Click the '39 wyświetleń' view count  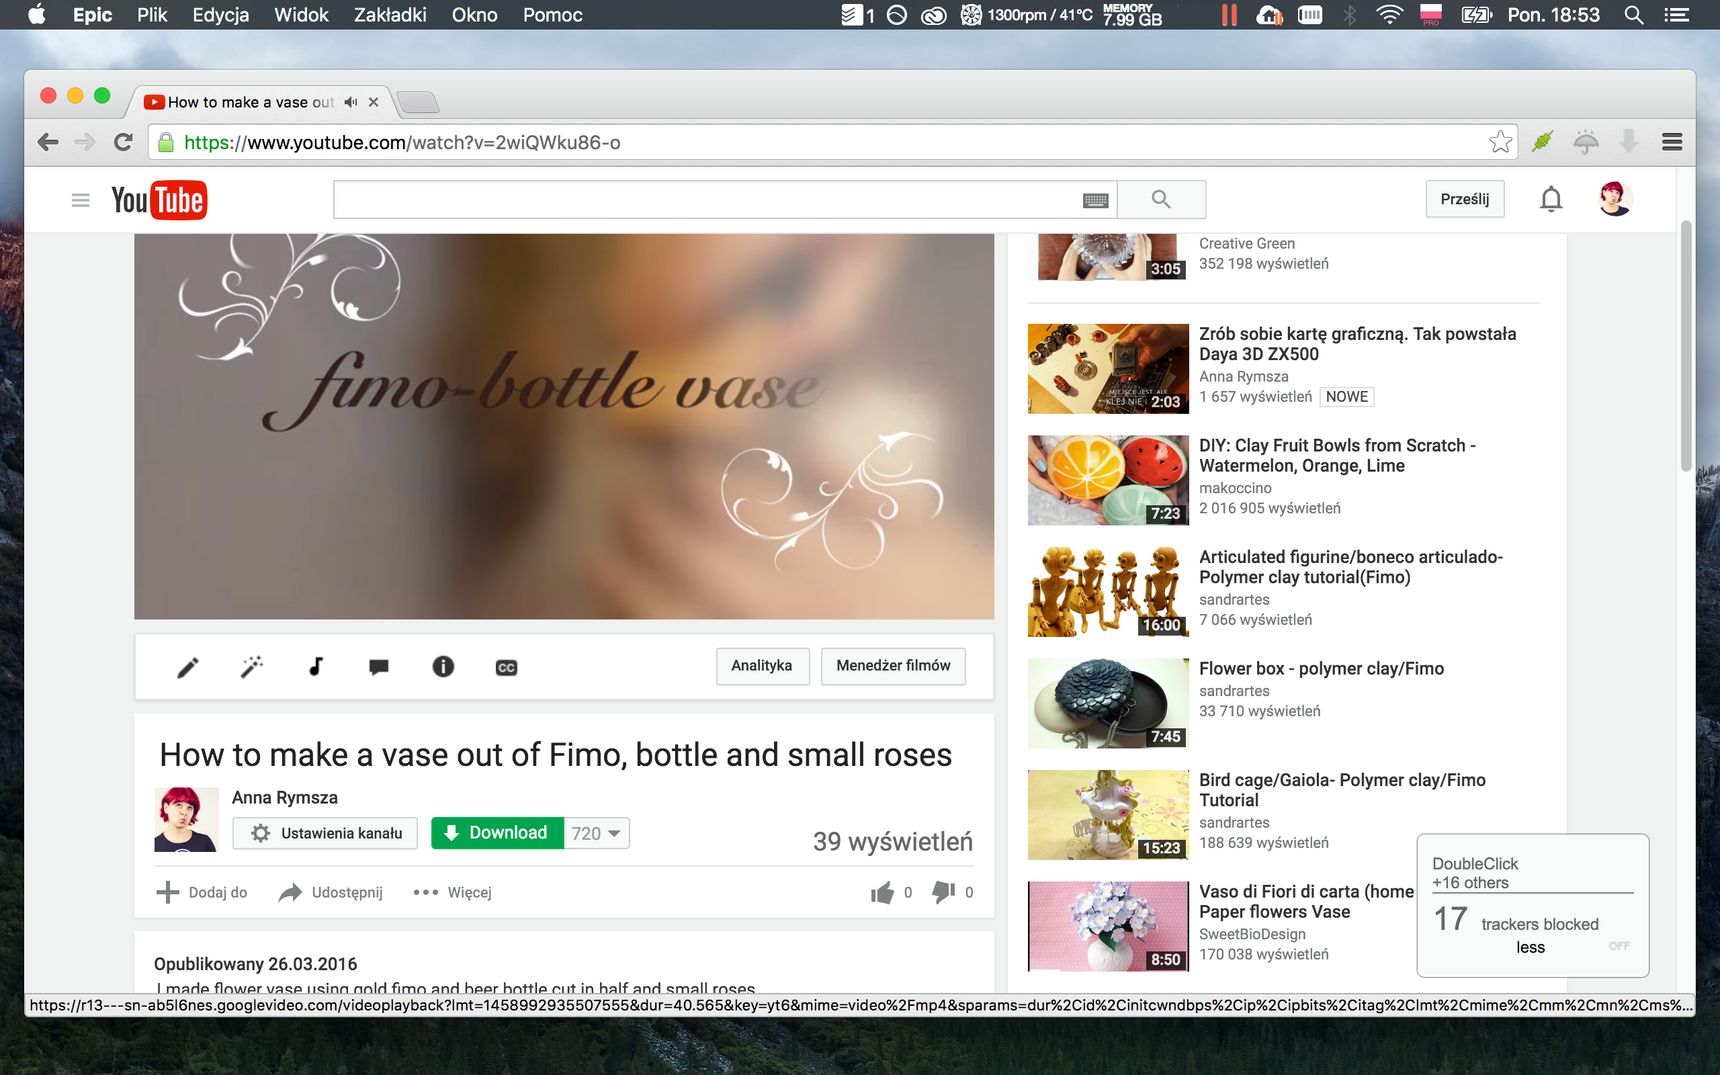pos(893,842)
